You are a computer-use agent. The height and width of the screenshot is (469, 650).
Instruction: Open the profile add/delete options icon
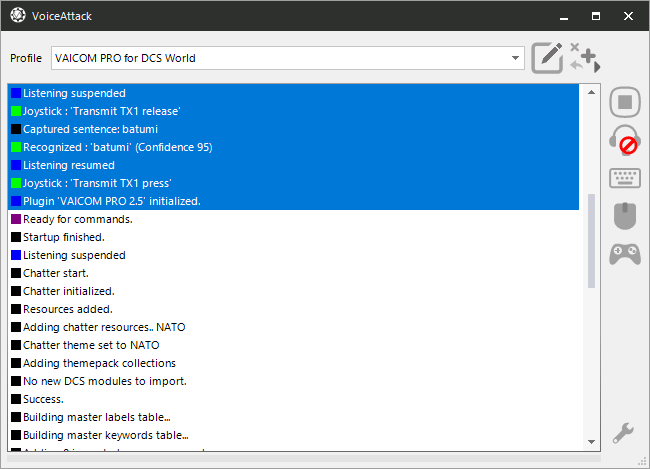[x=585, y=58]
